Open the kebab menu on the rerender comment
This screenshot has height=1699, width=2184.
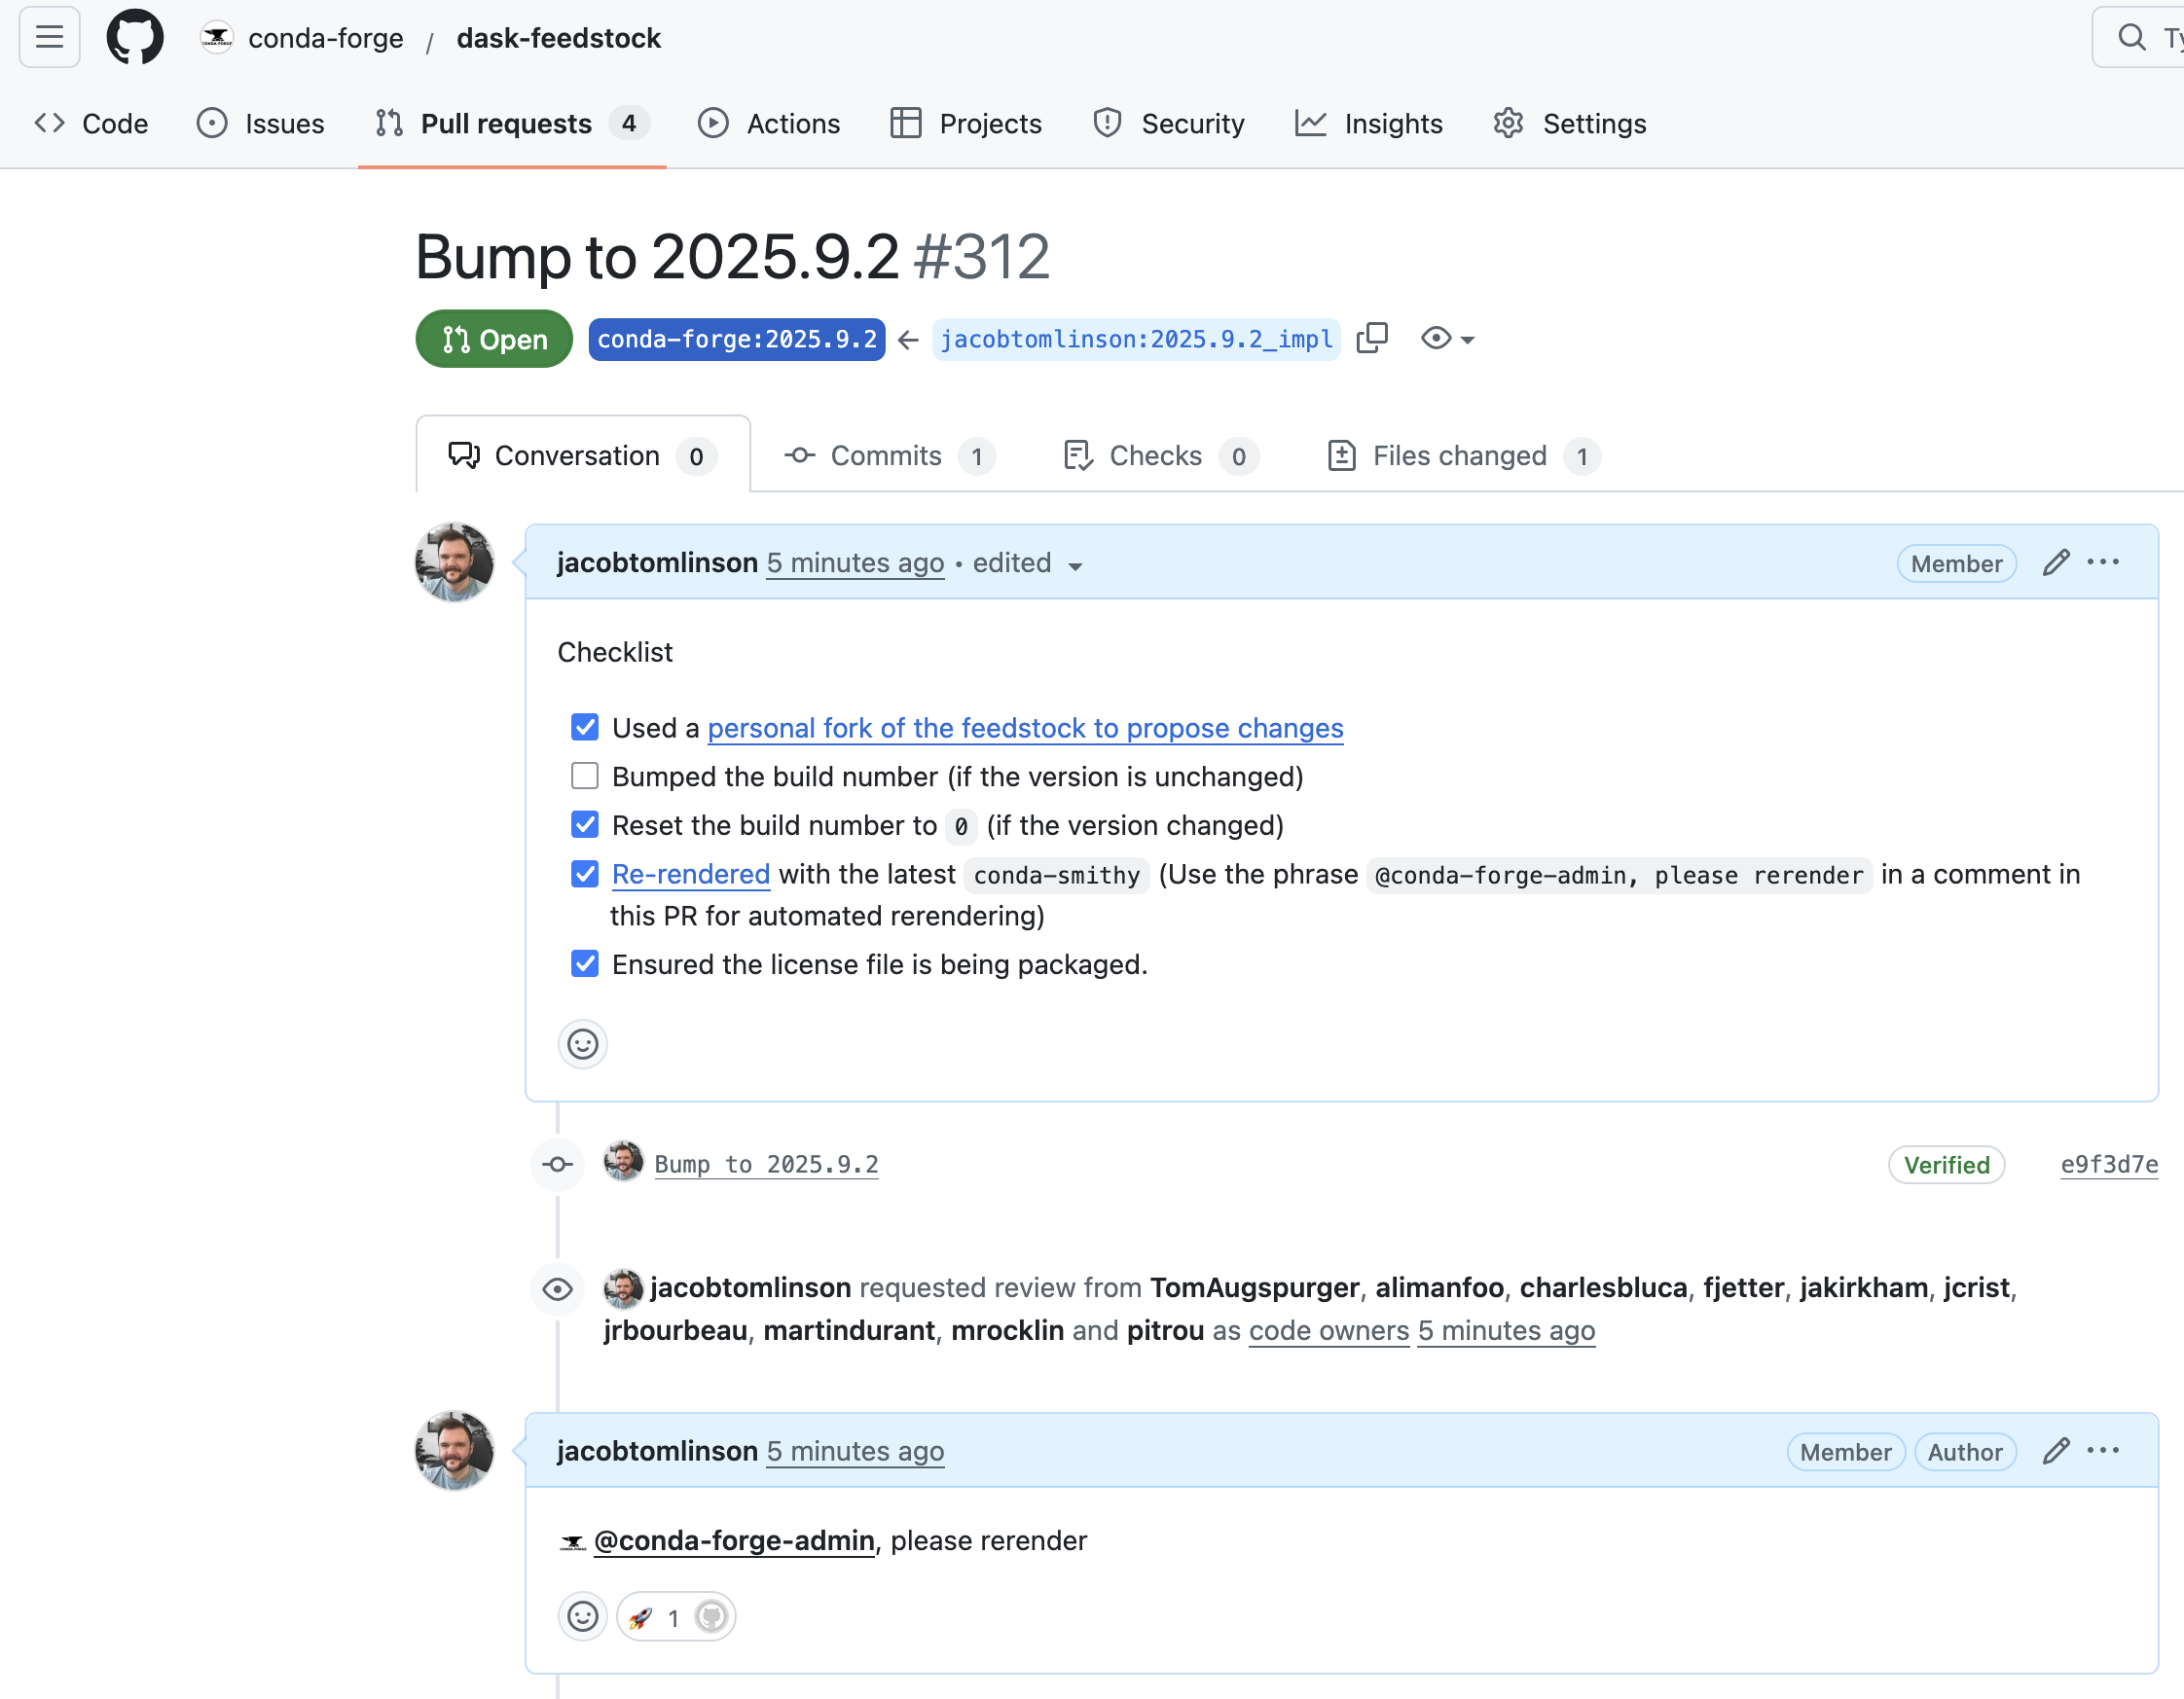pos(2103,1450)
